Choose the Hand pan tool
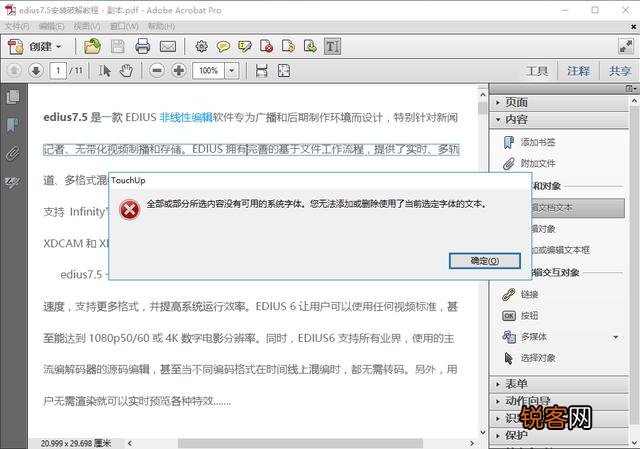This screenshot has height=449, width=640. [x=126, y=71]
